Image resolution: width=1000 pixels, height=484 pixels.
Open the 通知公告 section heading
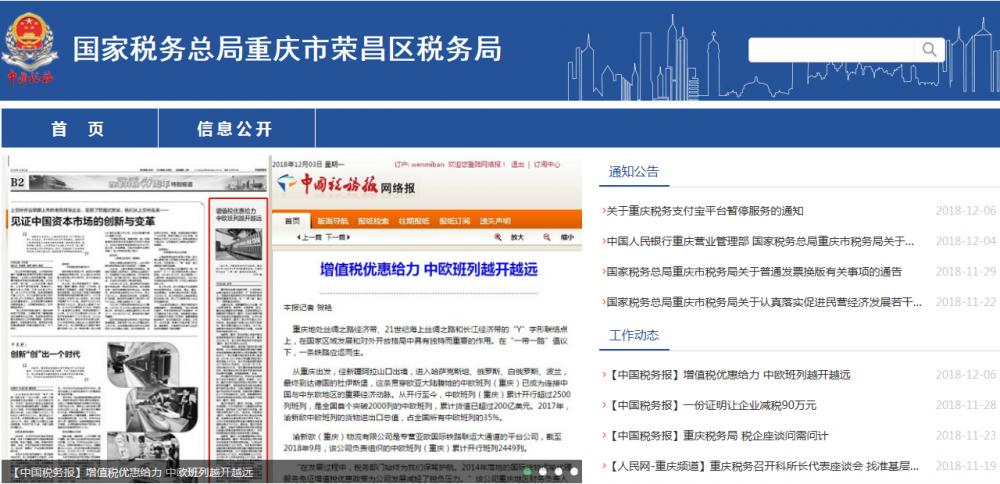pos(634,172)
